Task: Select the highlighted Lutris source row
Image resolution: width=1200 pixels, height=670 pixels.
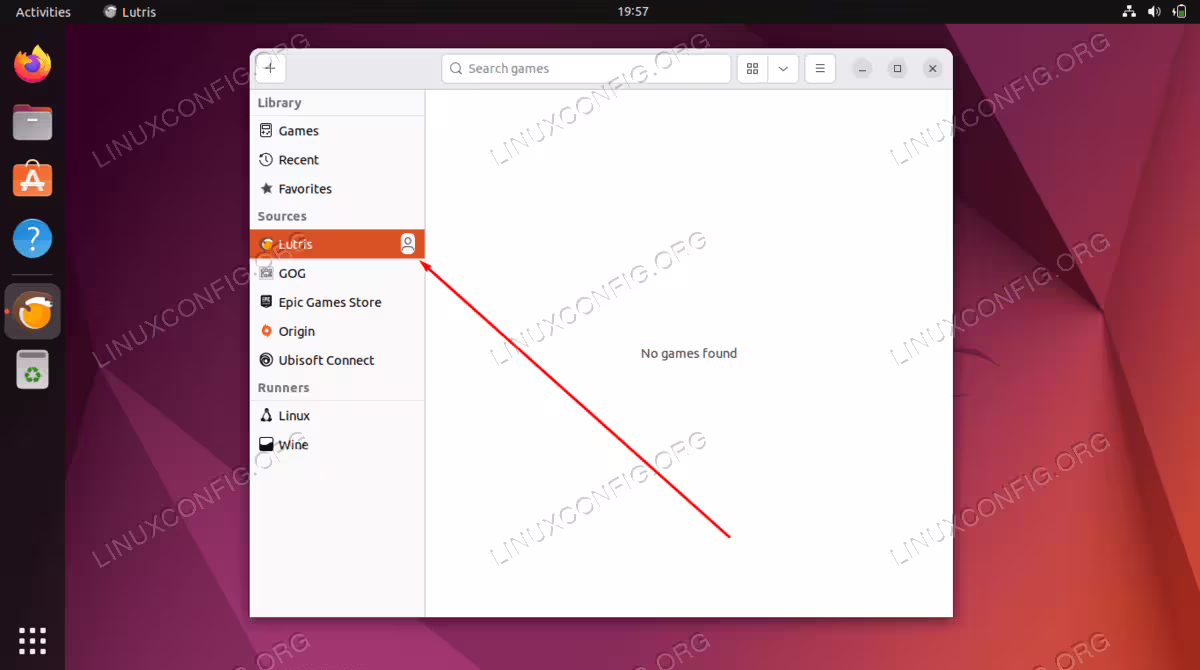Action: 337,244
